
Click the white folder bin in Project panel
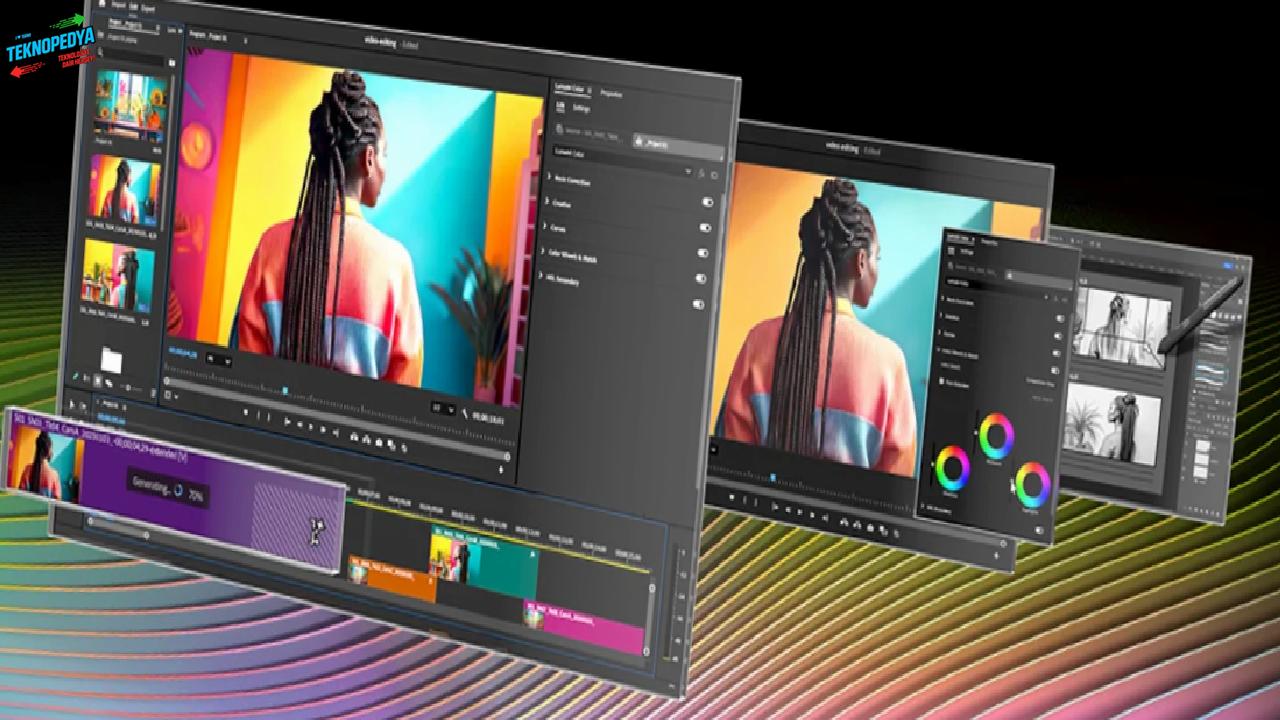pyautogui.click(x=111, y=360)
